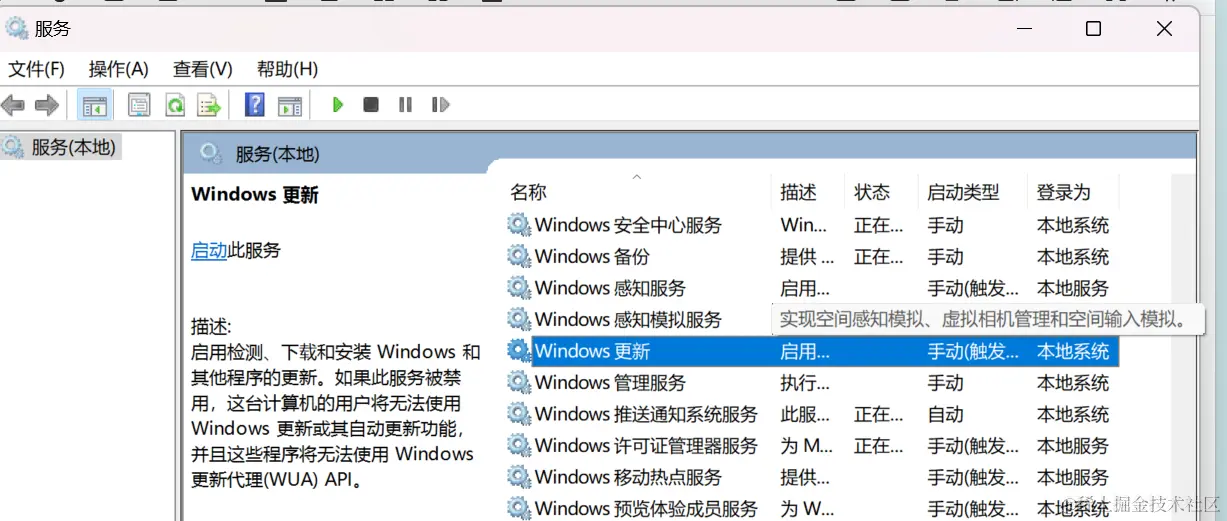Click the gear icon in the right pane 服务(本地) header

click(210, 153)
